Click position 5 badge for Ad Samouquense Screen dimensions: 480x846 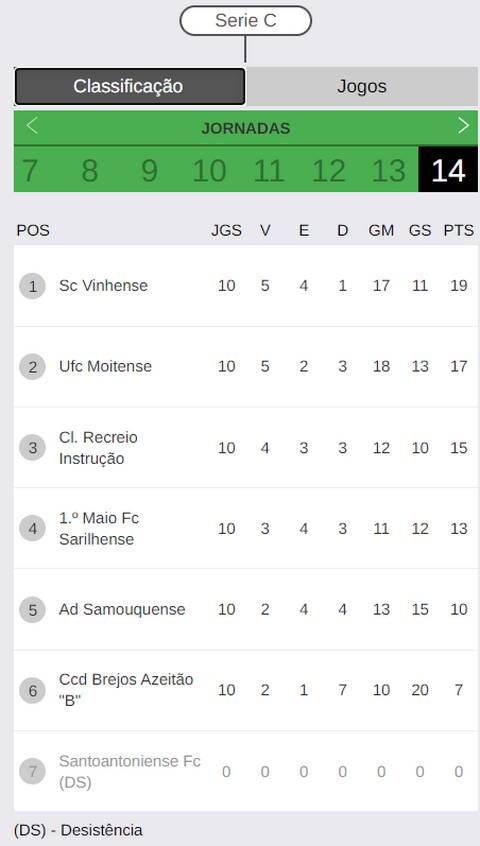click(x=32, y=610)
